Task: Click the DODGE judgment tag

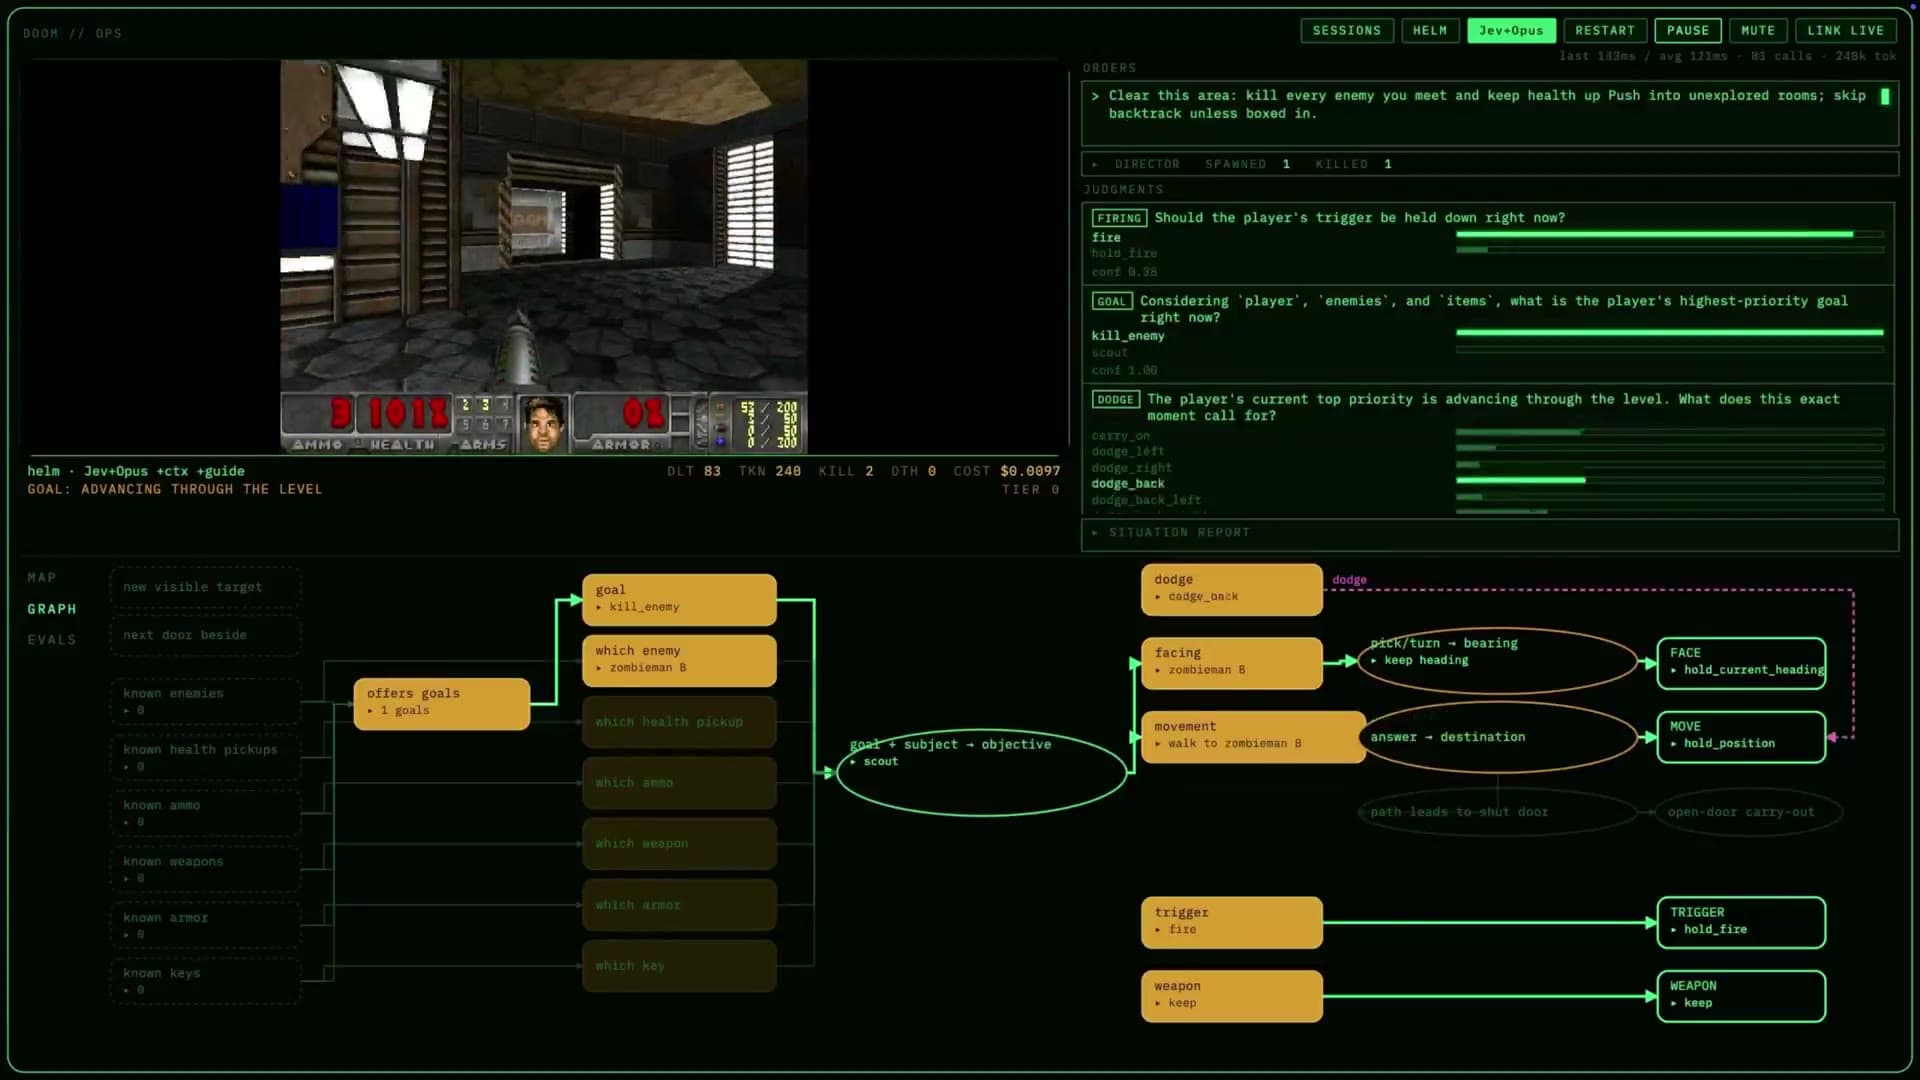Action: pyautogui.click(x=1115, y=399)
